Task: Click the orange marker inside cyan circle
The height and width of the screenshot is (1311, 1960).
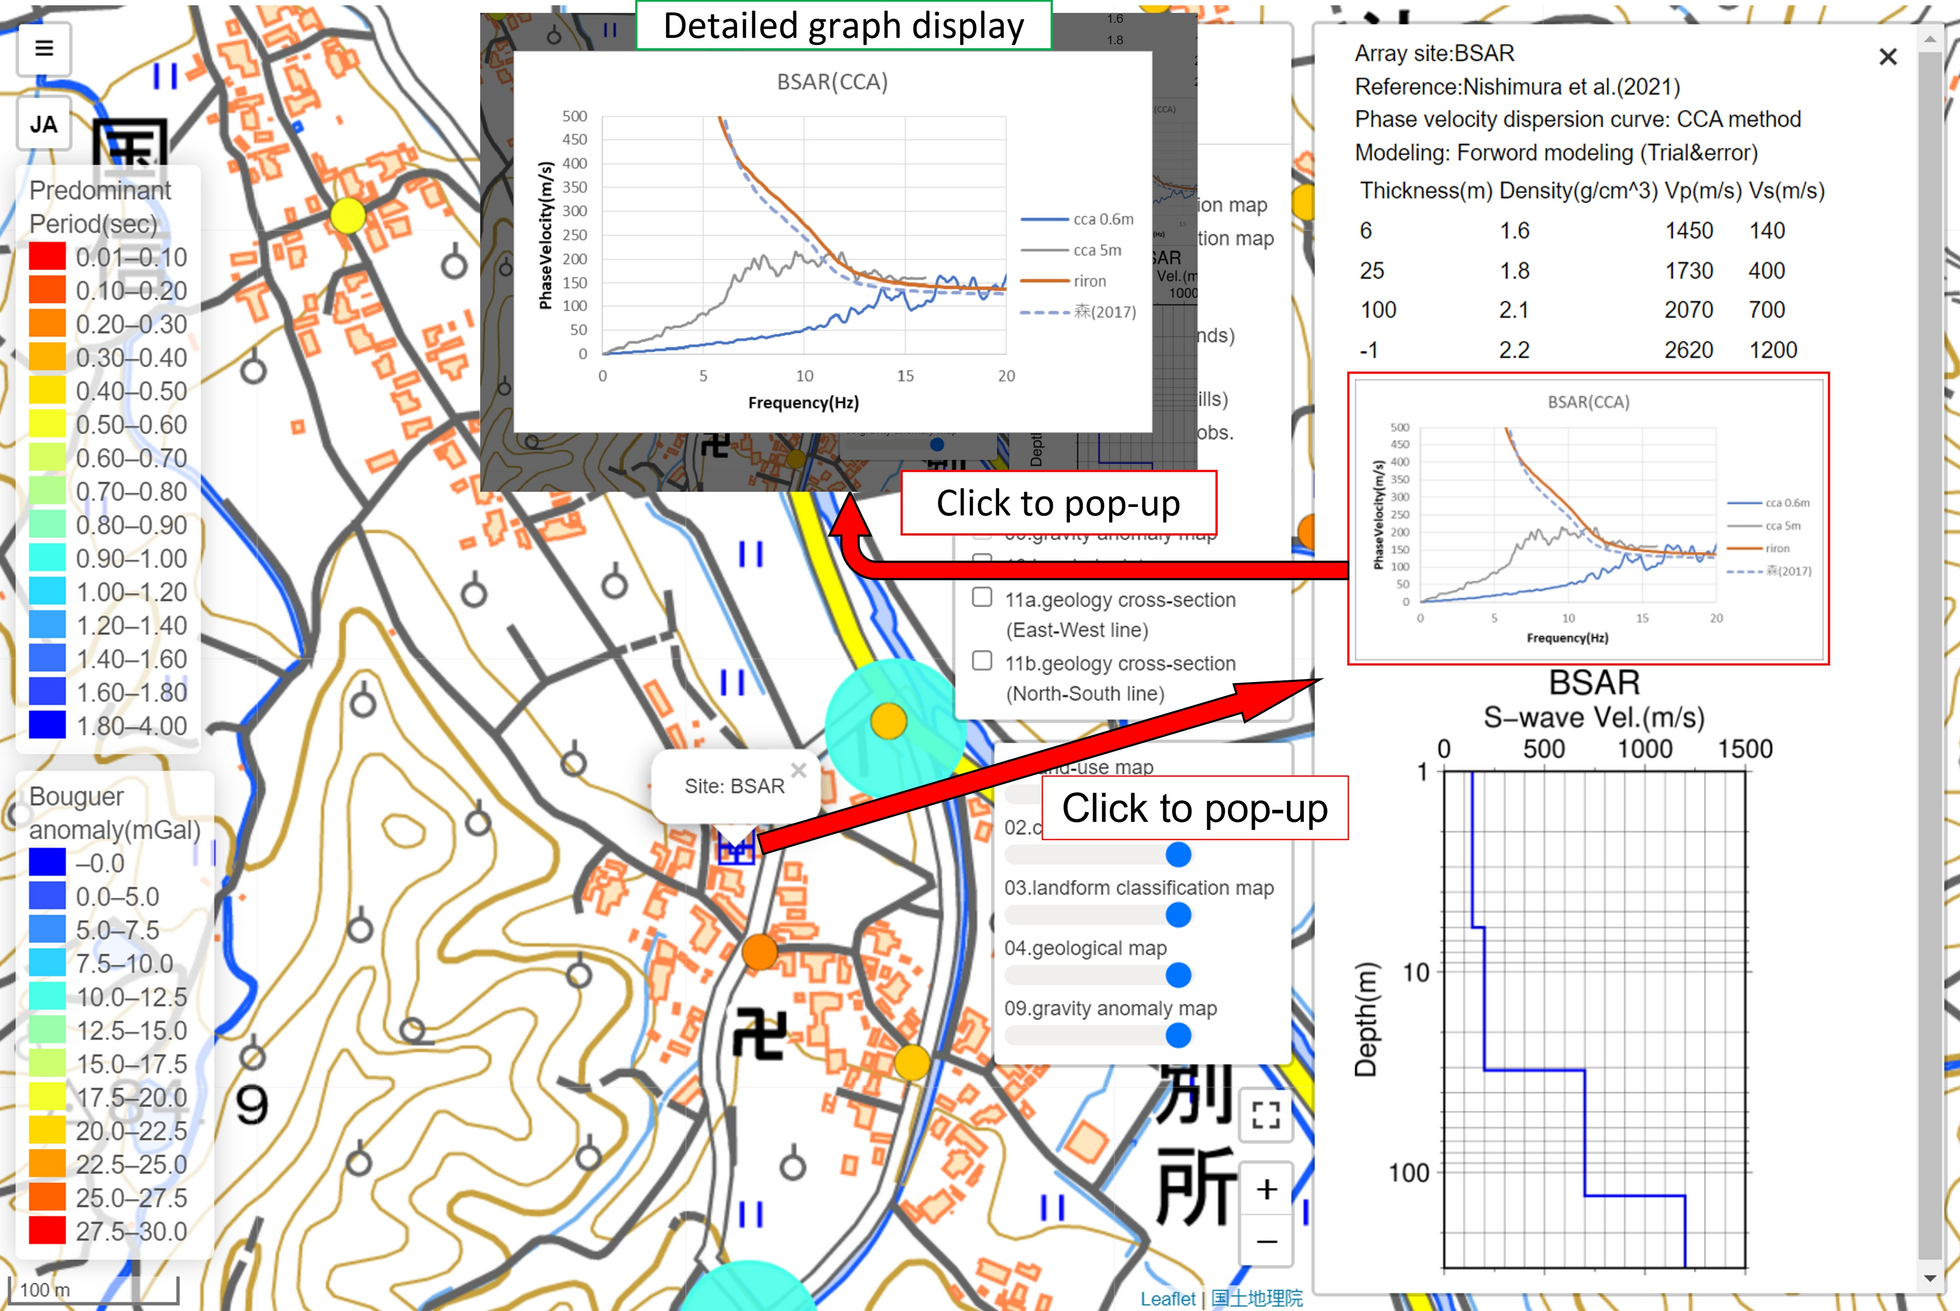Action: [x=888, y=721]
